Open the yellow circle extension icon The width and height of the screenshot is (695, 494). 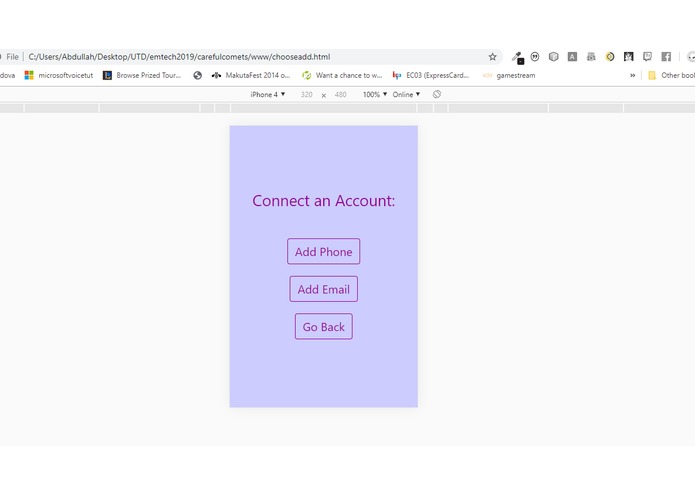point(610,56)
